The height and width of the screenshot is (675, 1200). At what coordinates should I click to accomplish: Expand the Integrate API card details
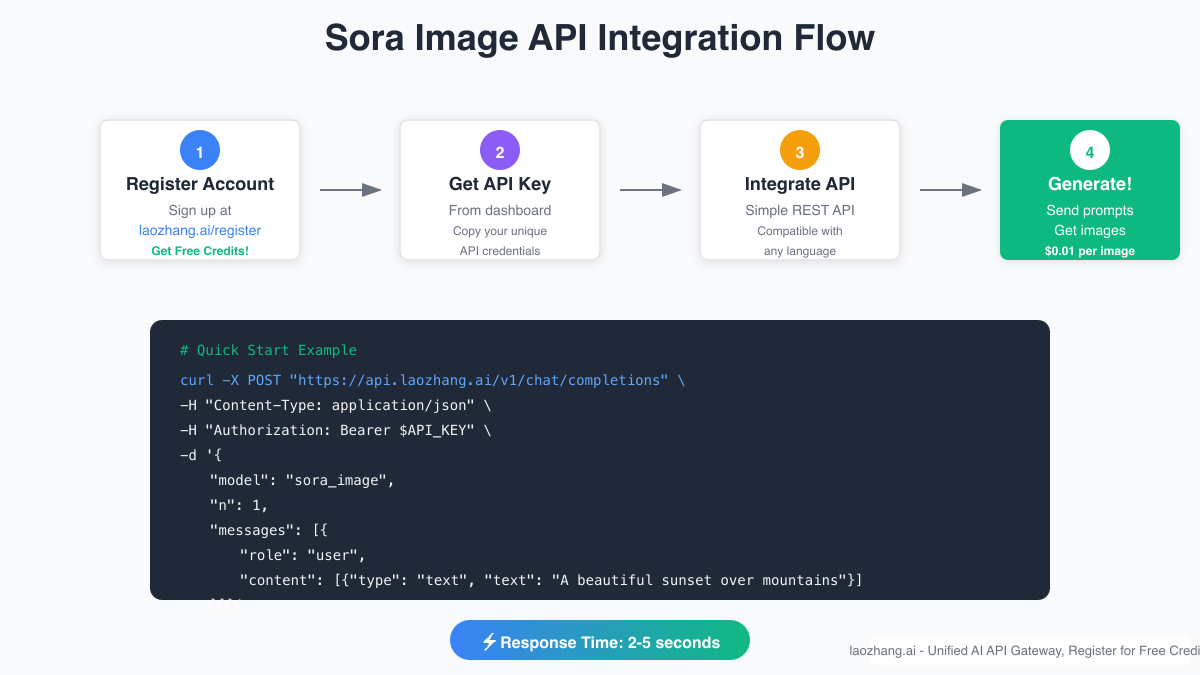(x=800, y=190)
